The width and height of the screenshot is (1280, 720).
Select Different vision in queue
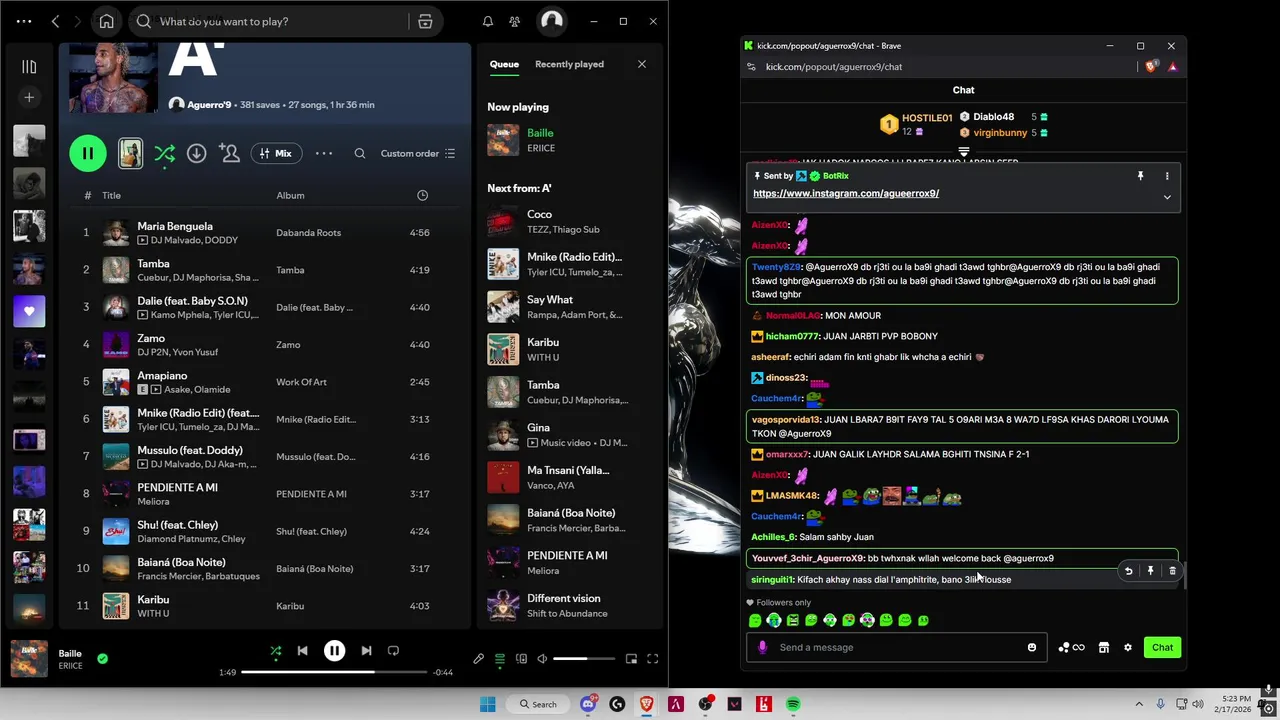[570, 605]
